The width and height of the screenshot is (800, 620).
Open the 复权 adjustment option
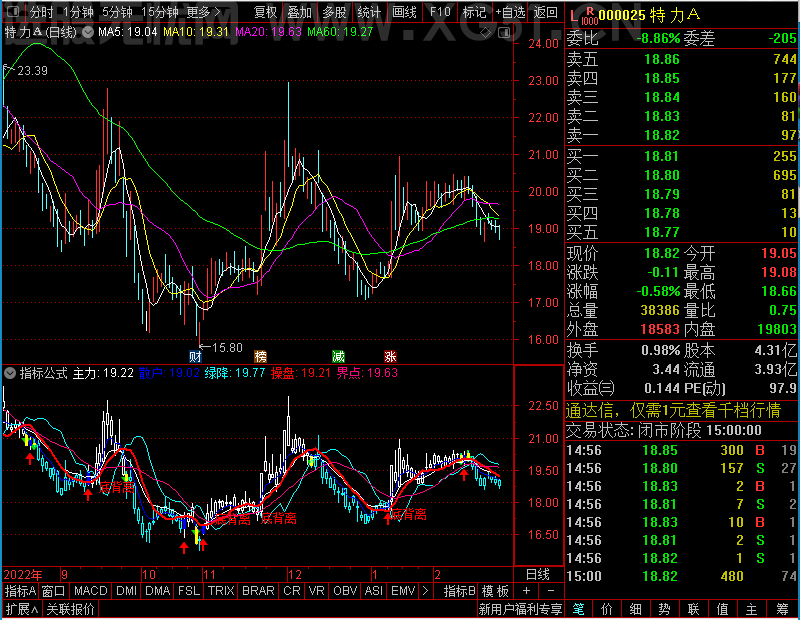265,11
